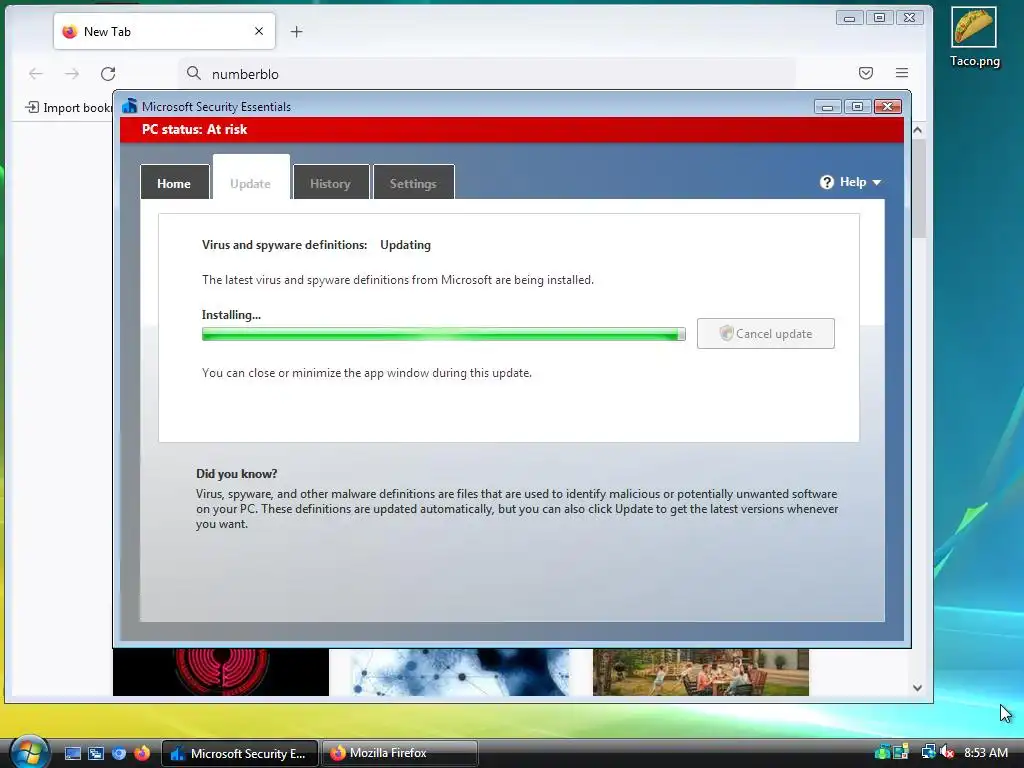Image resolution: width=1024 pixels, height=768 pixels.
Task: Open a new Firefox tab
Action: (x=296, y=31)
